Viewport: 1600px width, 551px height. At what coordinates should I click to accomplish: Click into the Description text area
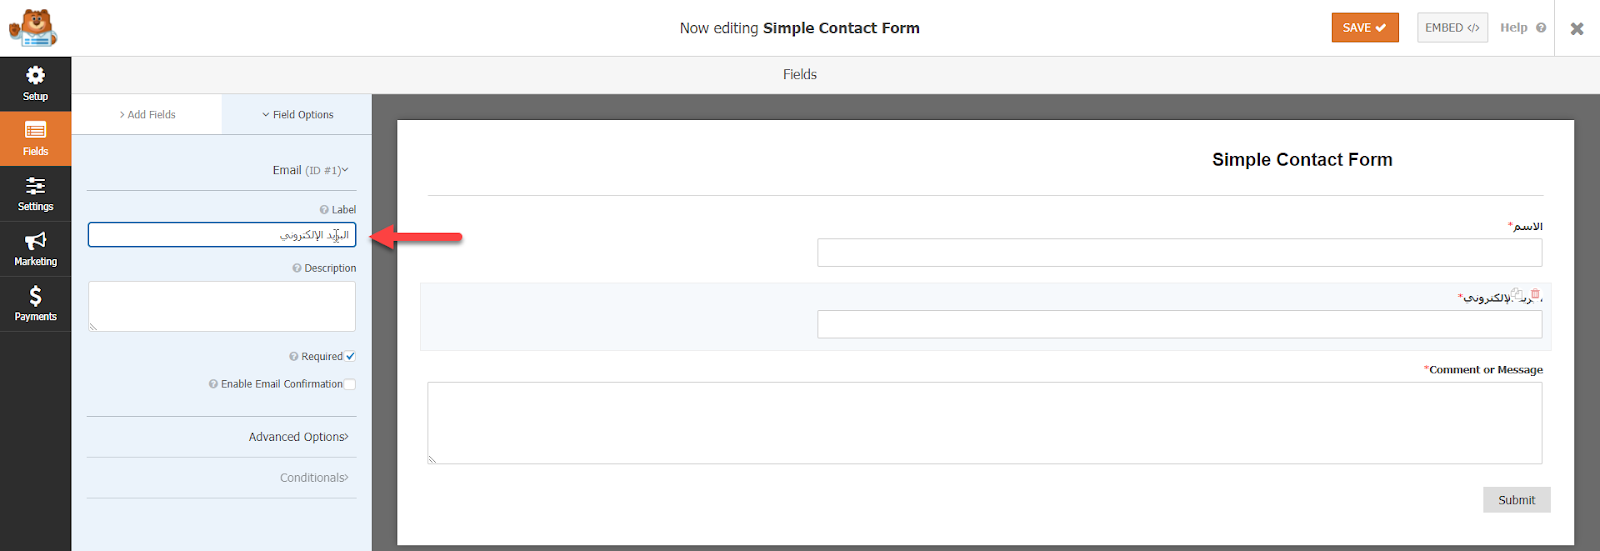pos(222,306)
